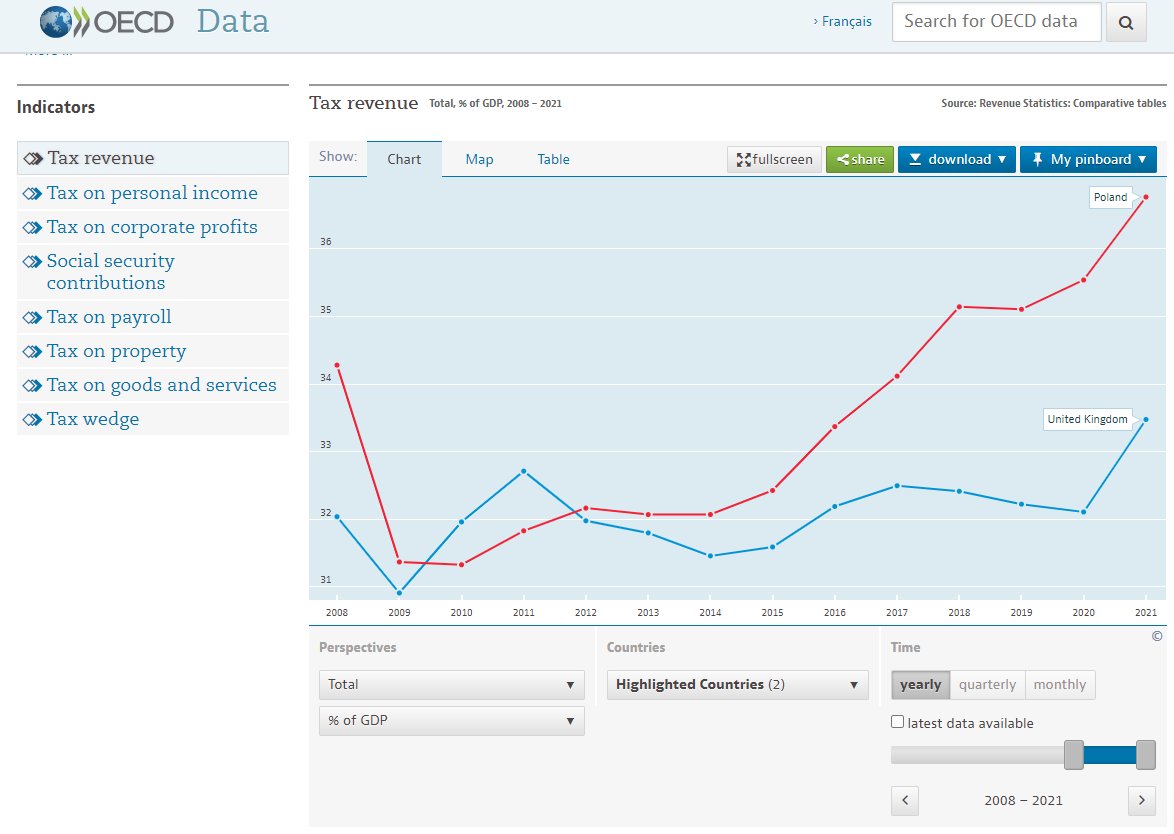Click United Kingdom 2011 data point
The width and height of the screenshot is (1174, 834).
(523, 472)
